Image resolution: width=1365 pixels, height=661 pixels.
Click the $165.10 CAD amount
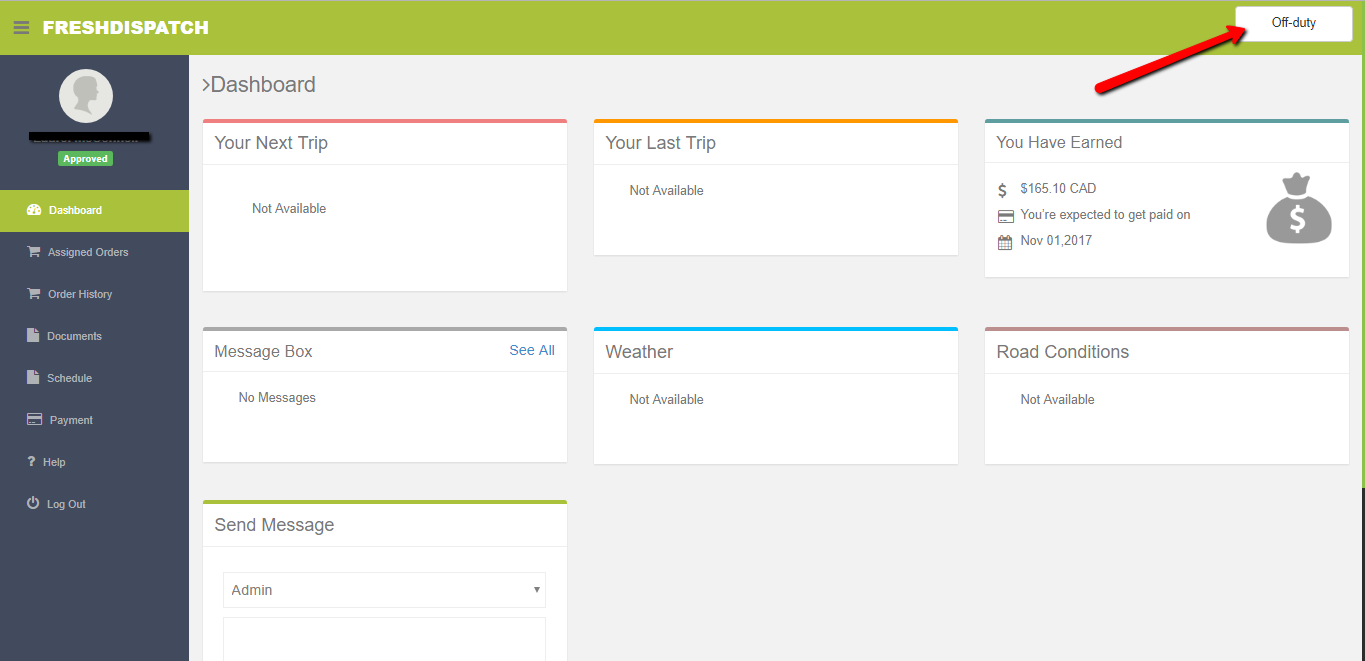[x=1058, y=188]
